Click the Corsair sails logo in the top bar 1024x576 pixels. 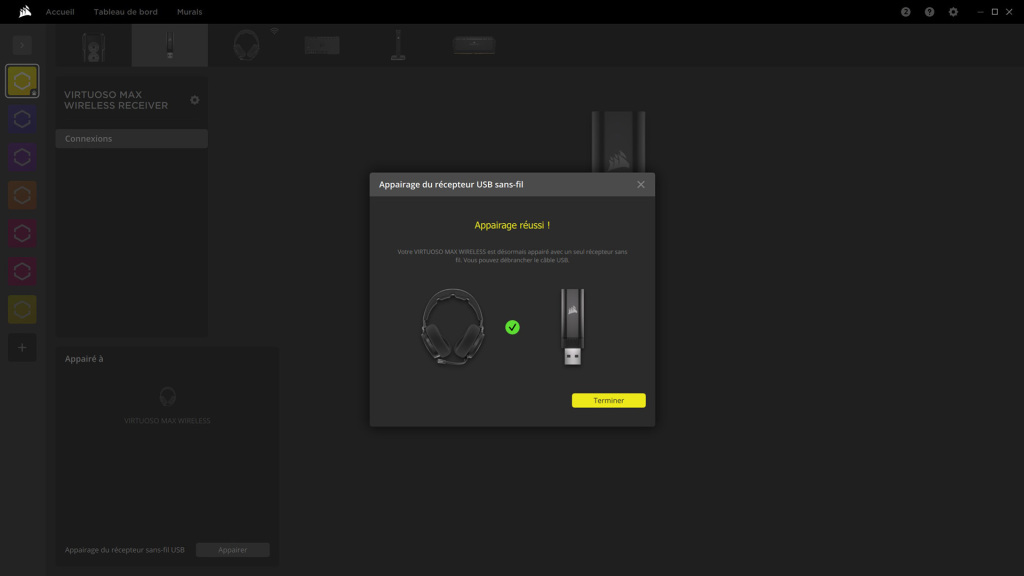click(25, 11)
